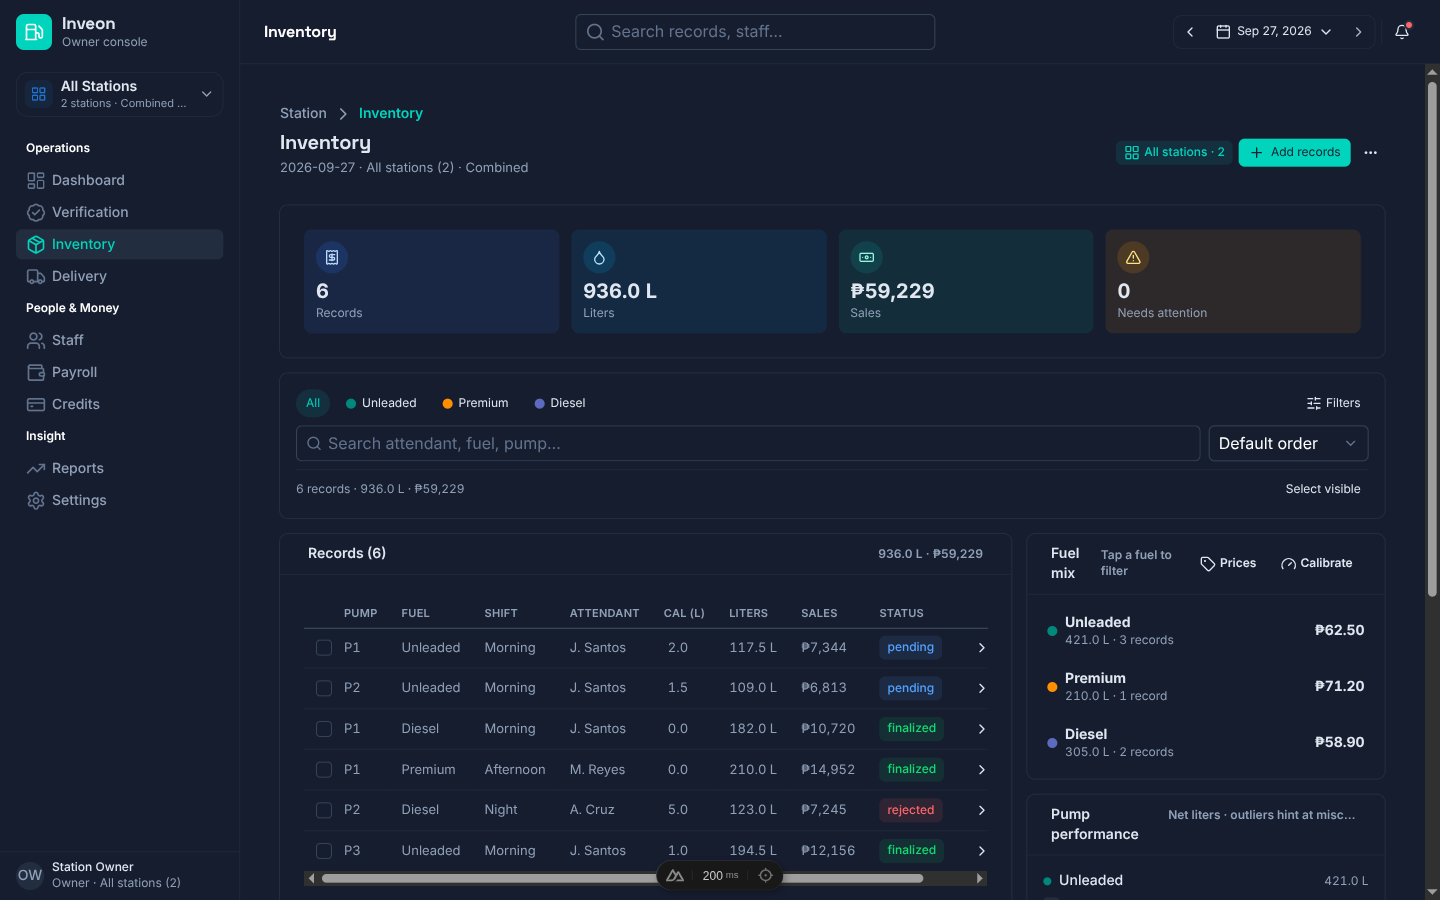Open details arrow for P1 Diesel row

[x=981, y=729]
